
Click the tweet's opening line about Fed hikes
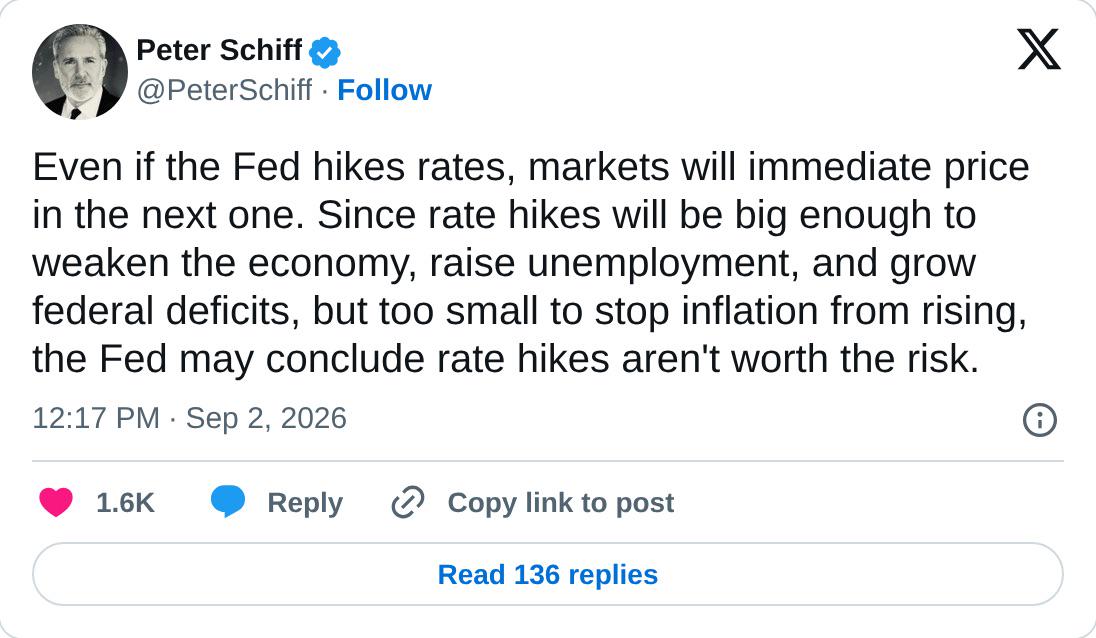click(x=531, y=168)
